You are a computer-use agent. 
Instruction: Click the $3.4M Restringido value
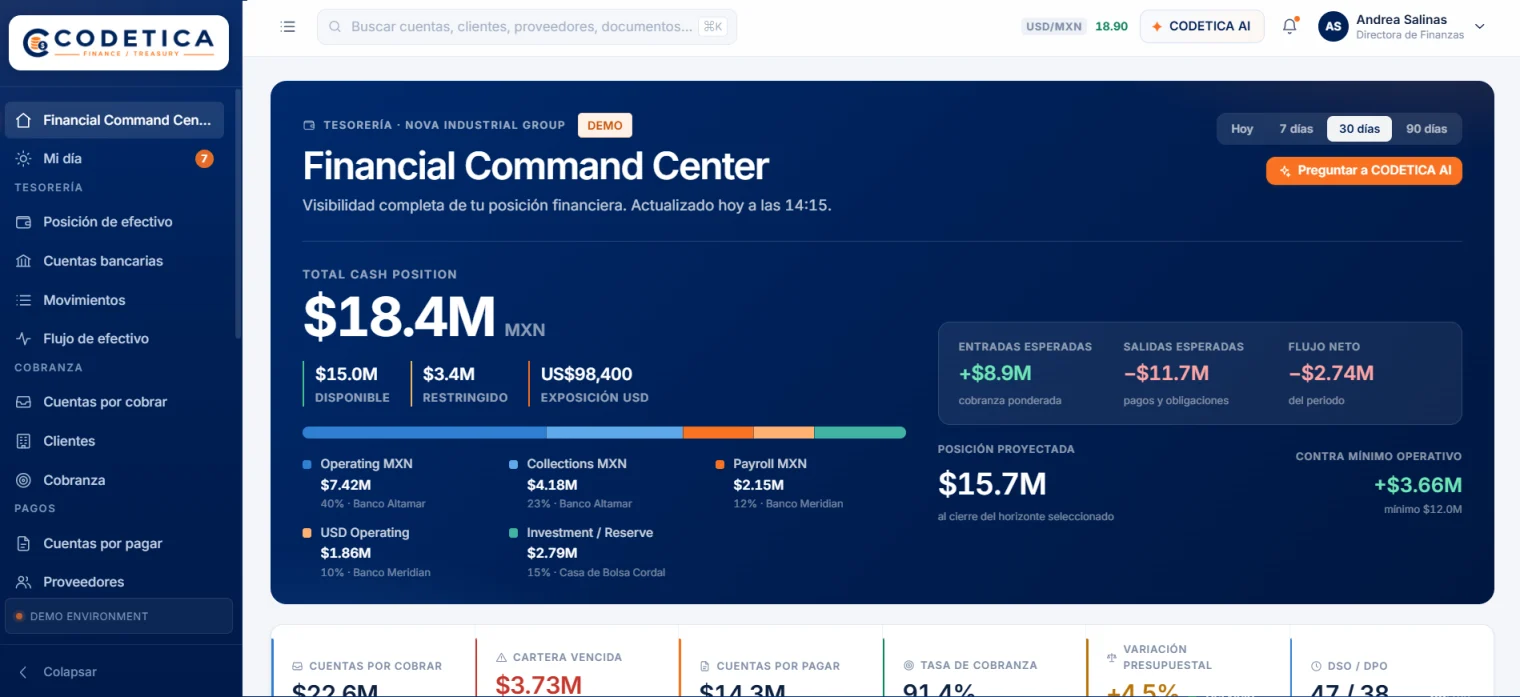[x=449, y=375]
